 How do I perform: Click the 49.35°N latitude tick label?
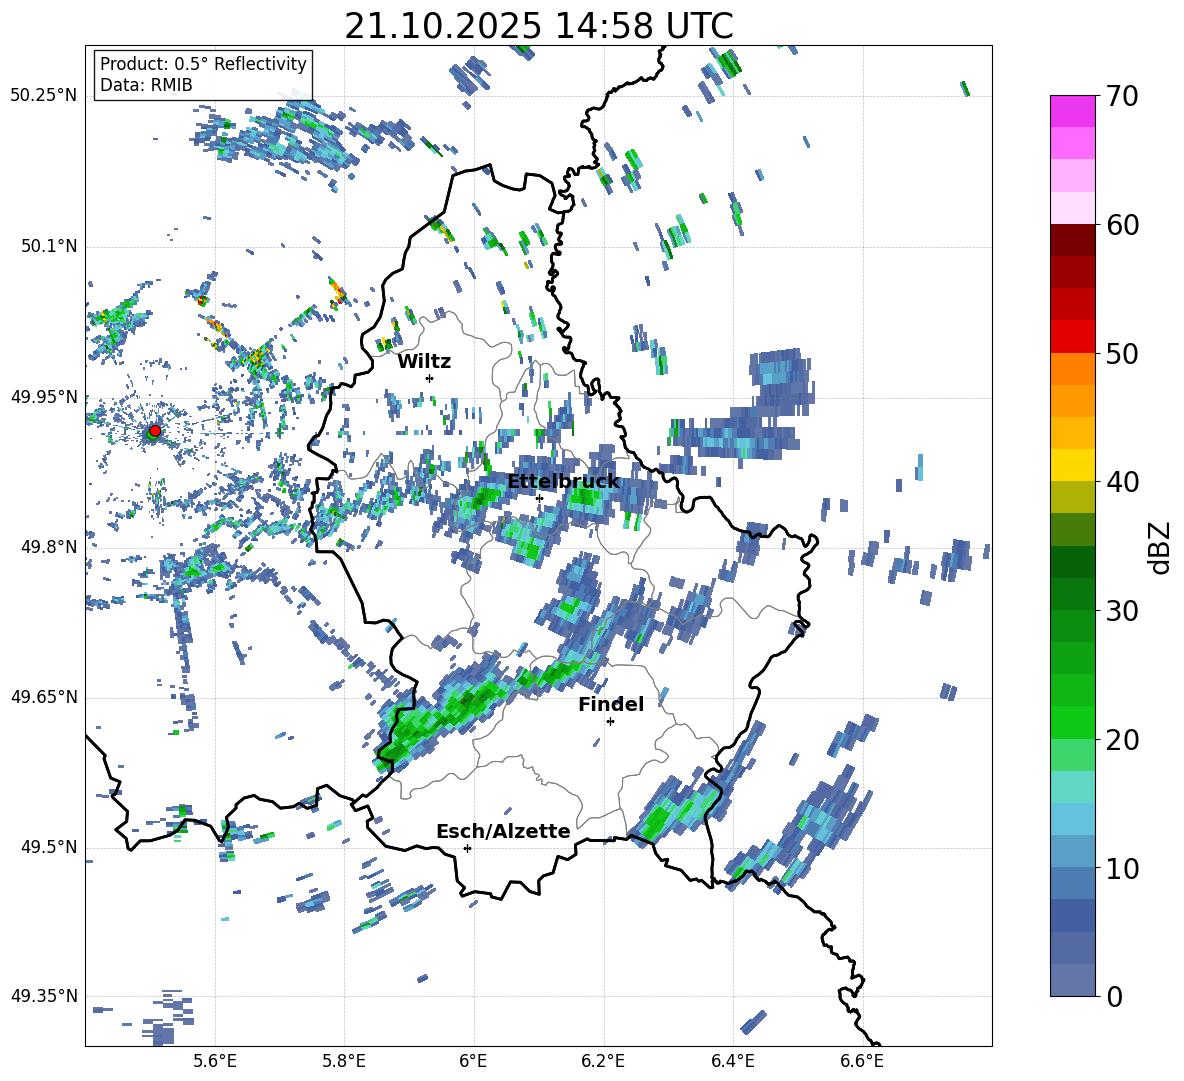(x=44, y=996)
